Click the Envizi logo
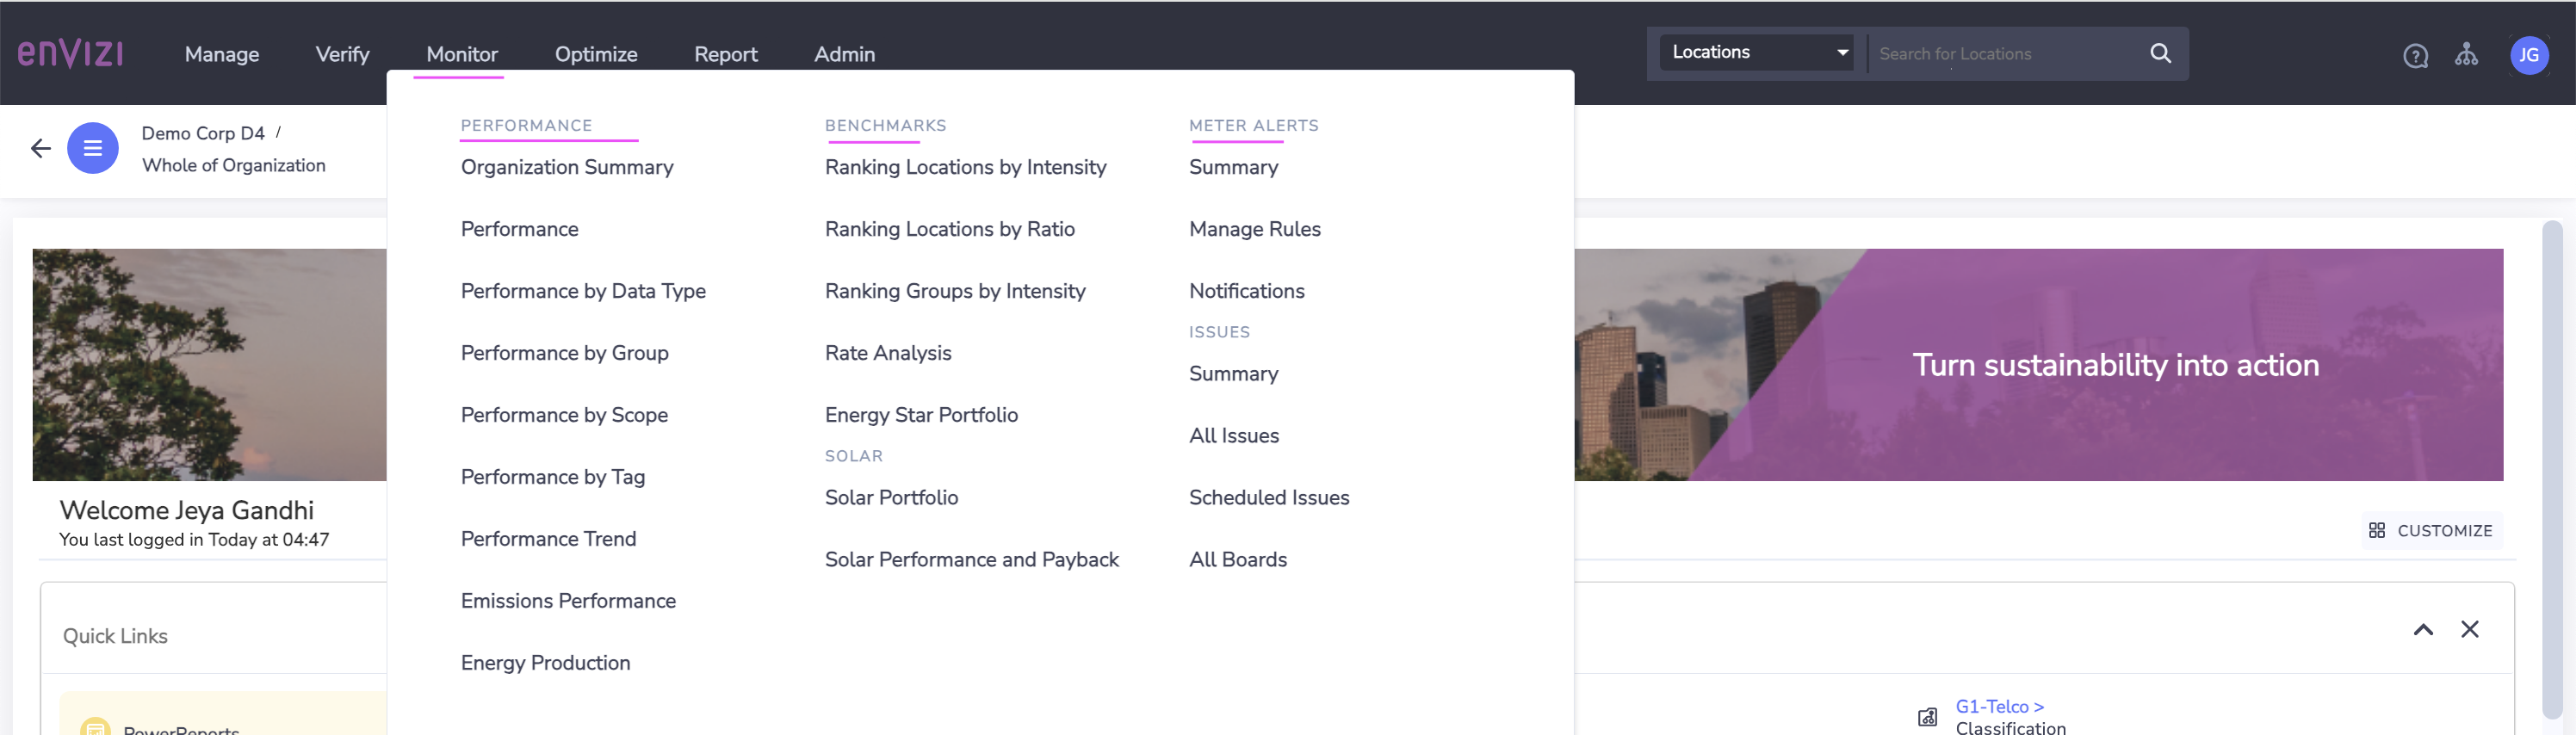 70,53
